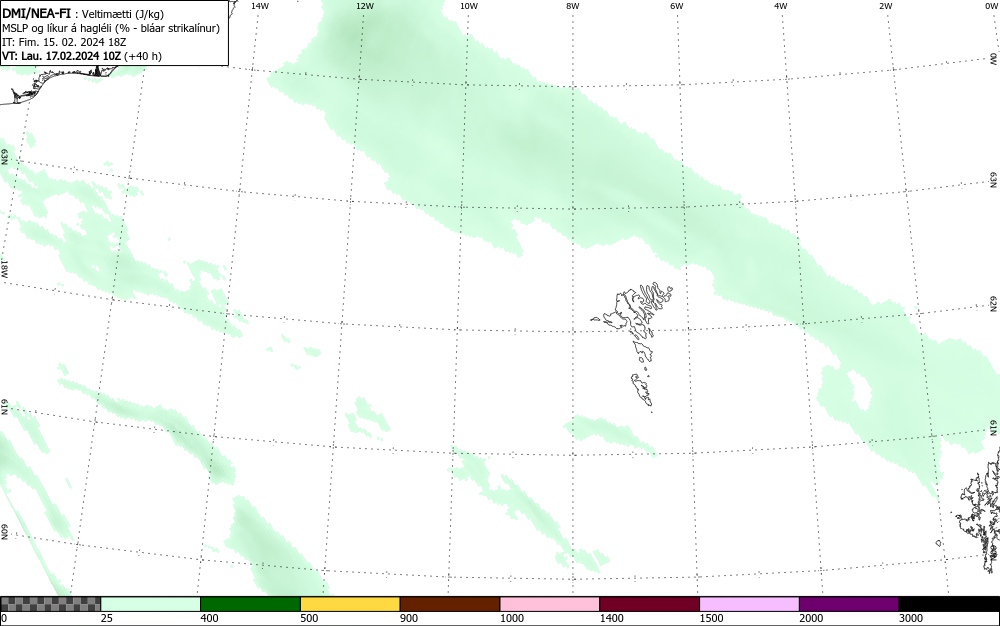Click the '4W' longitude label

pyautogui.click(x=781, y=6)
